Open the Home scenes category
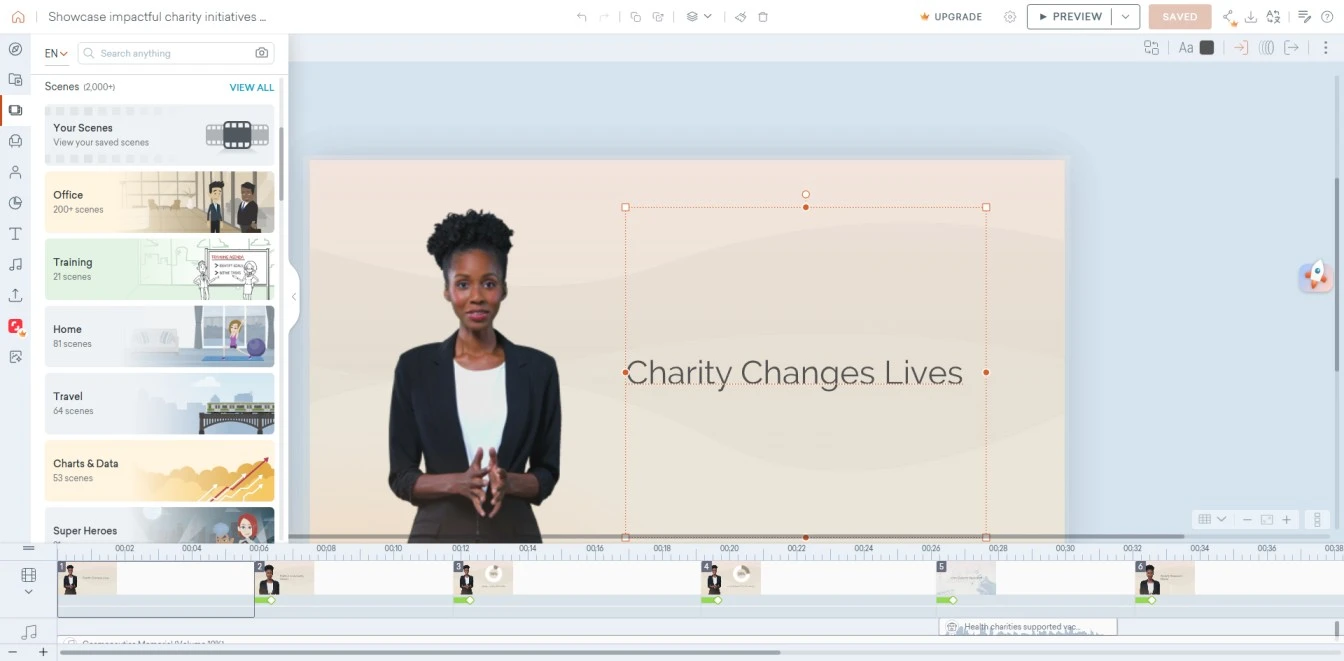1344x661 pixels. click(x=159, y=335)
